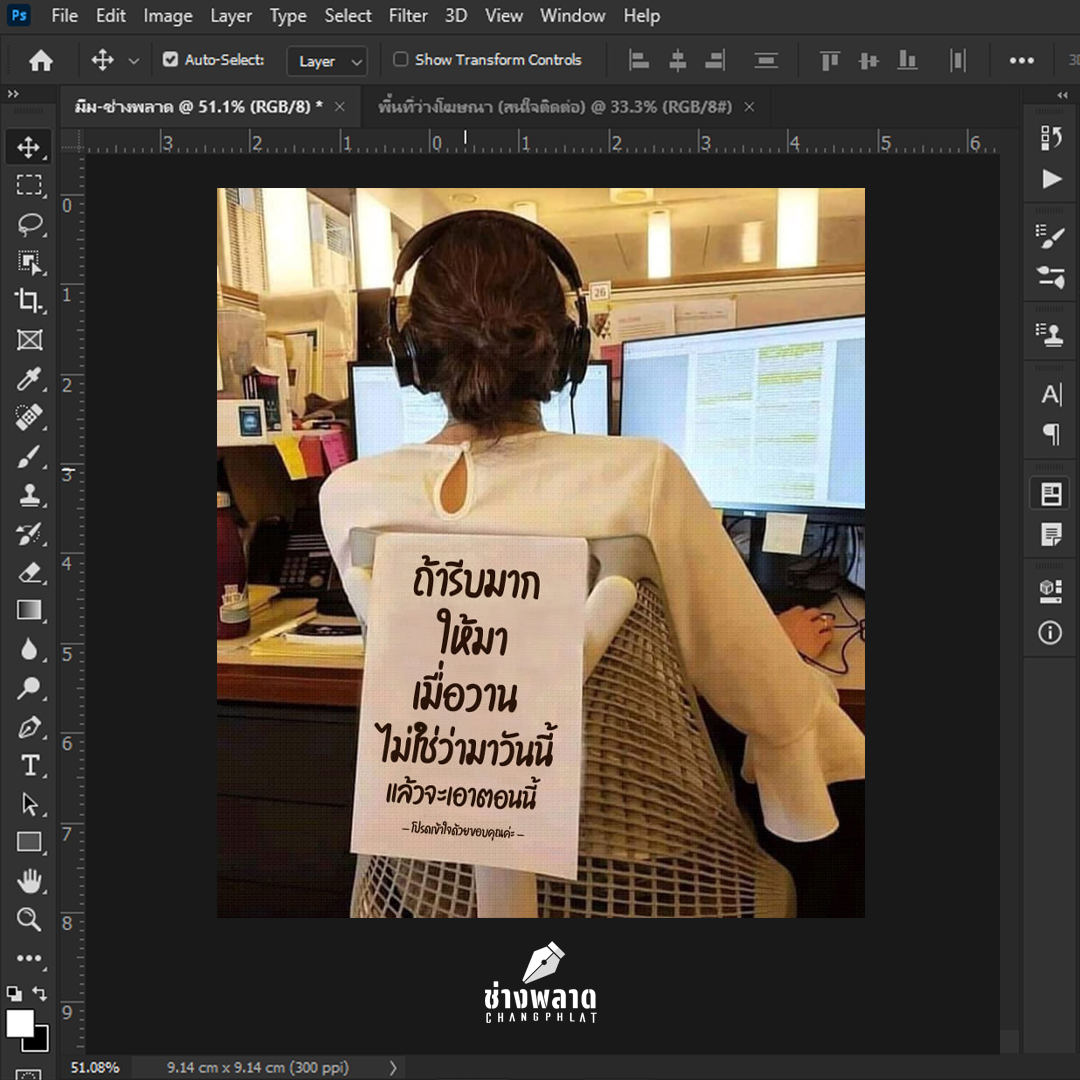Select the Dodge tool
Screen dimensions: 1080x1080
click(x=28, y=688)
